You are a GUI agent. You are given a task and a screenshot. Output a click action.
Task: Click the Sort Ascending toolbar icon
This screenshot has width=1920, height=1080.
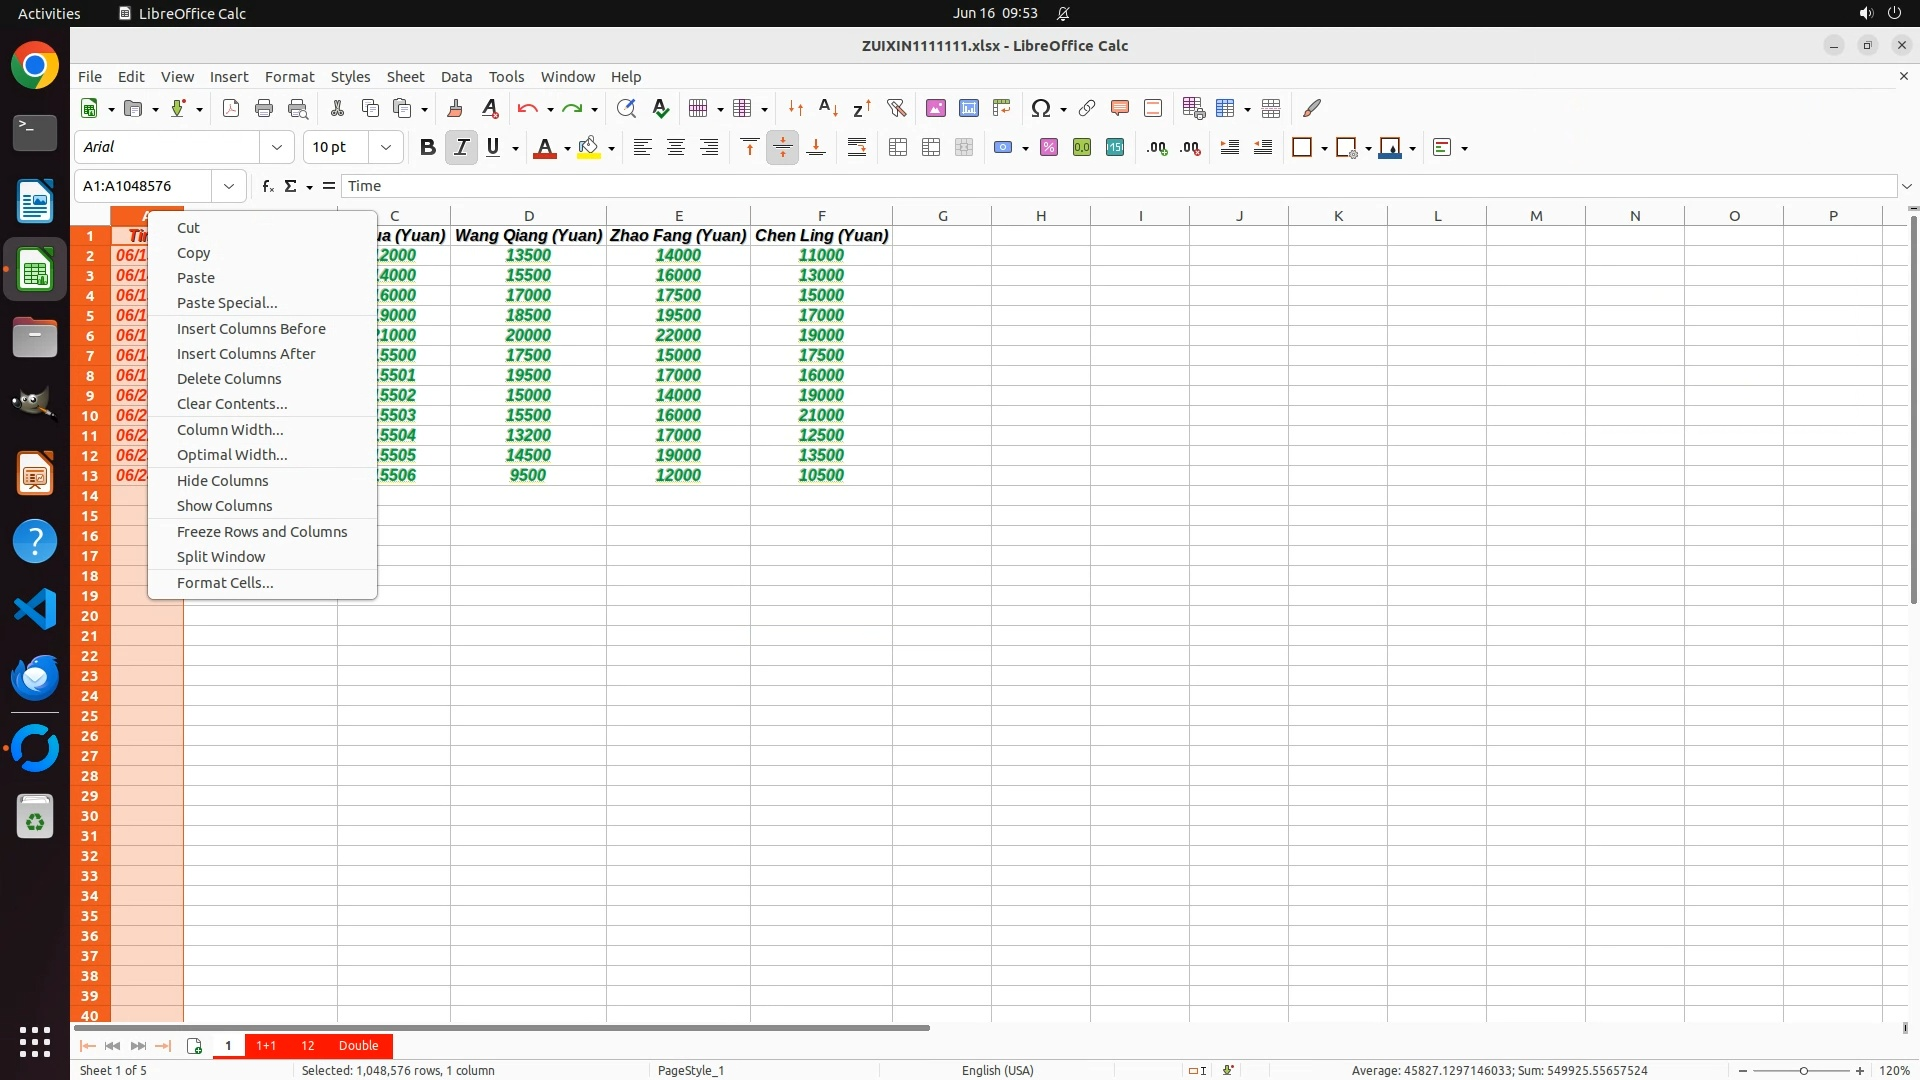click(828, 108)
